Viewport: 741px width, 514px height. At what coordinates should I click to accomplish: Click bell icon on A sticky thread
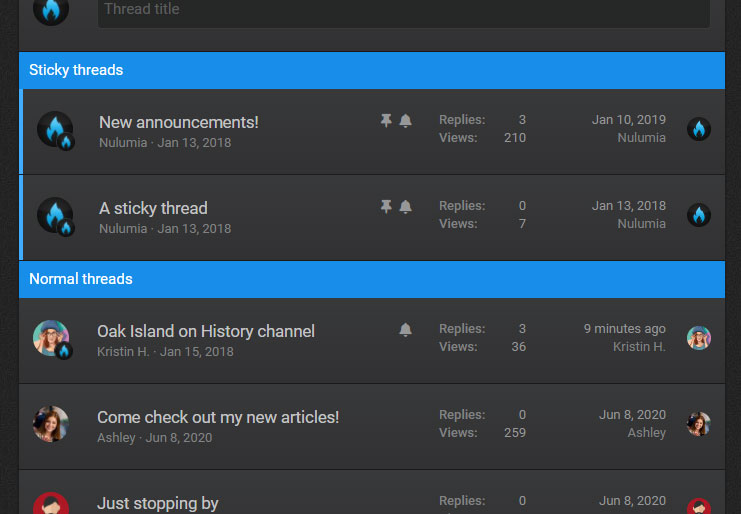pyautogui.click(x=405, y=207)
